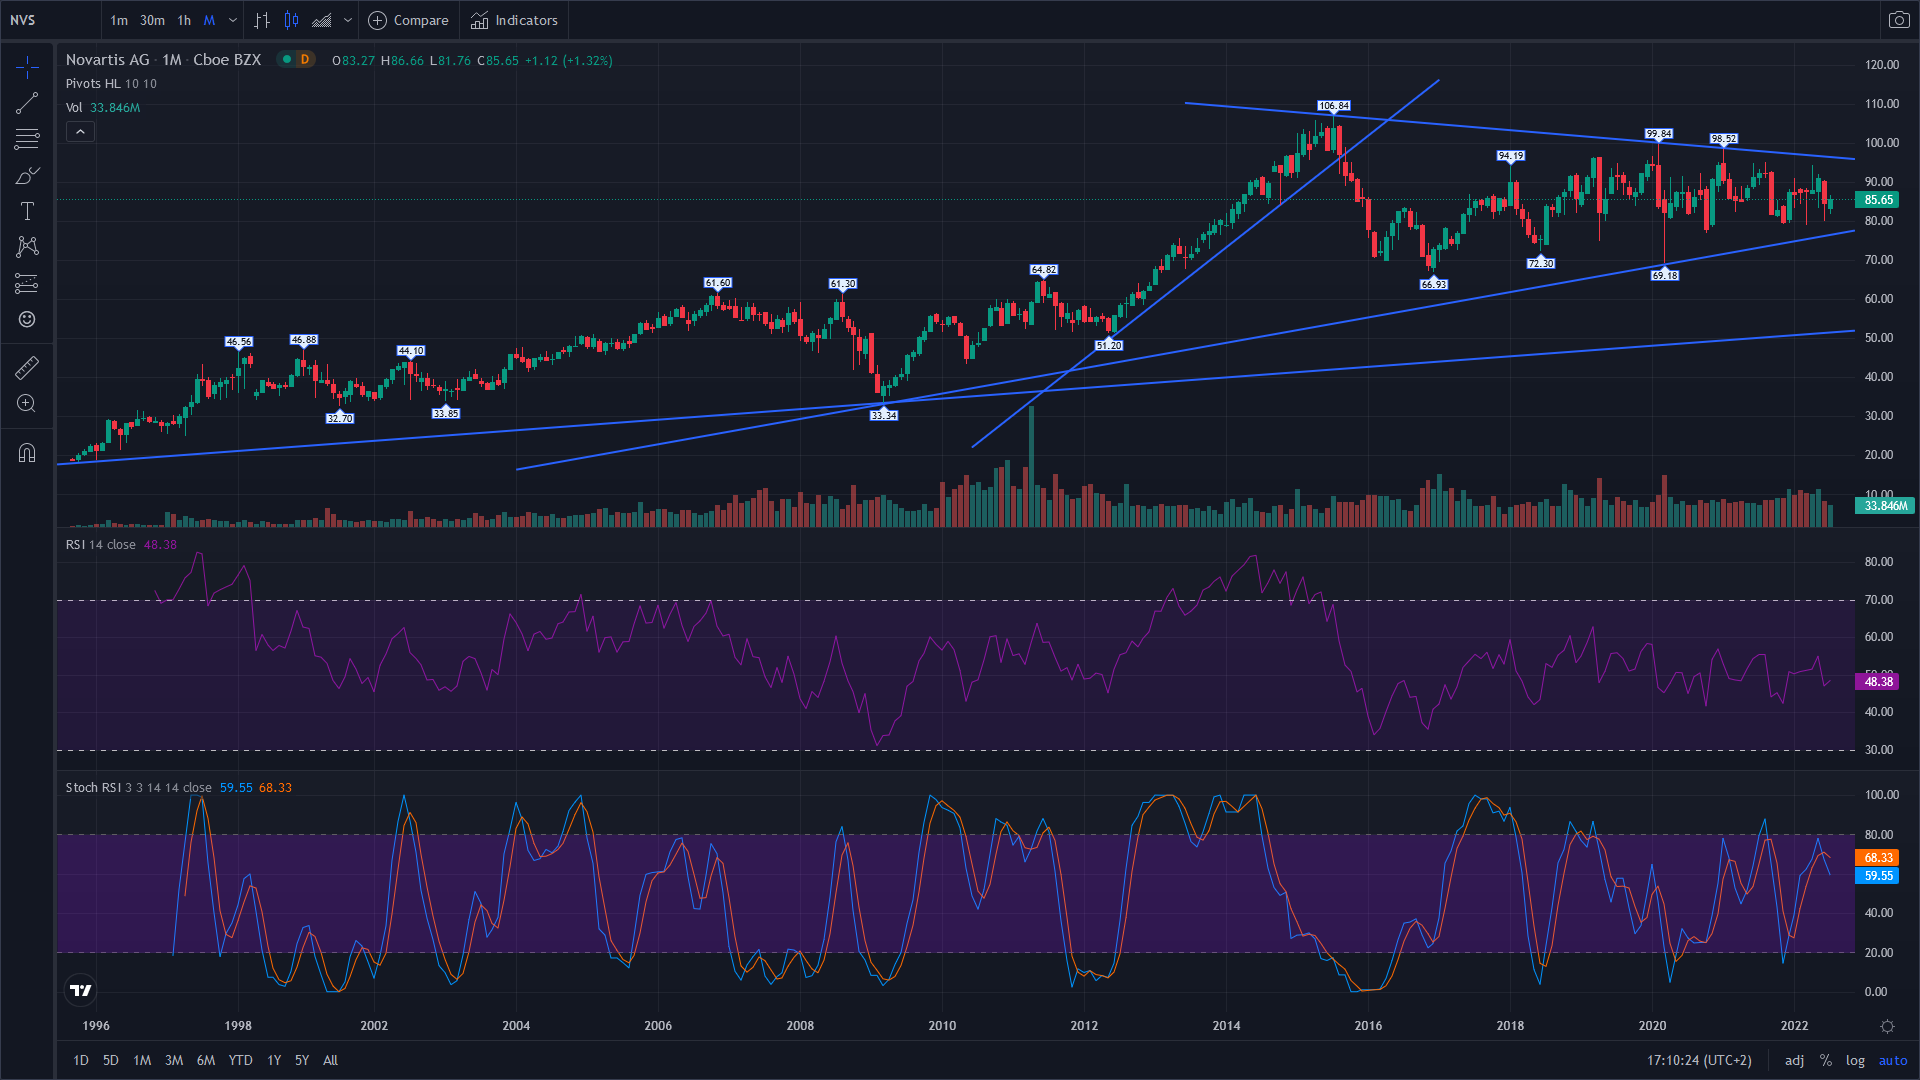The height and width of the screenshot is (1080, 1920).
Task: Select the ruler measure tool
Action: pos(27,367)
